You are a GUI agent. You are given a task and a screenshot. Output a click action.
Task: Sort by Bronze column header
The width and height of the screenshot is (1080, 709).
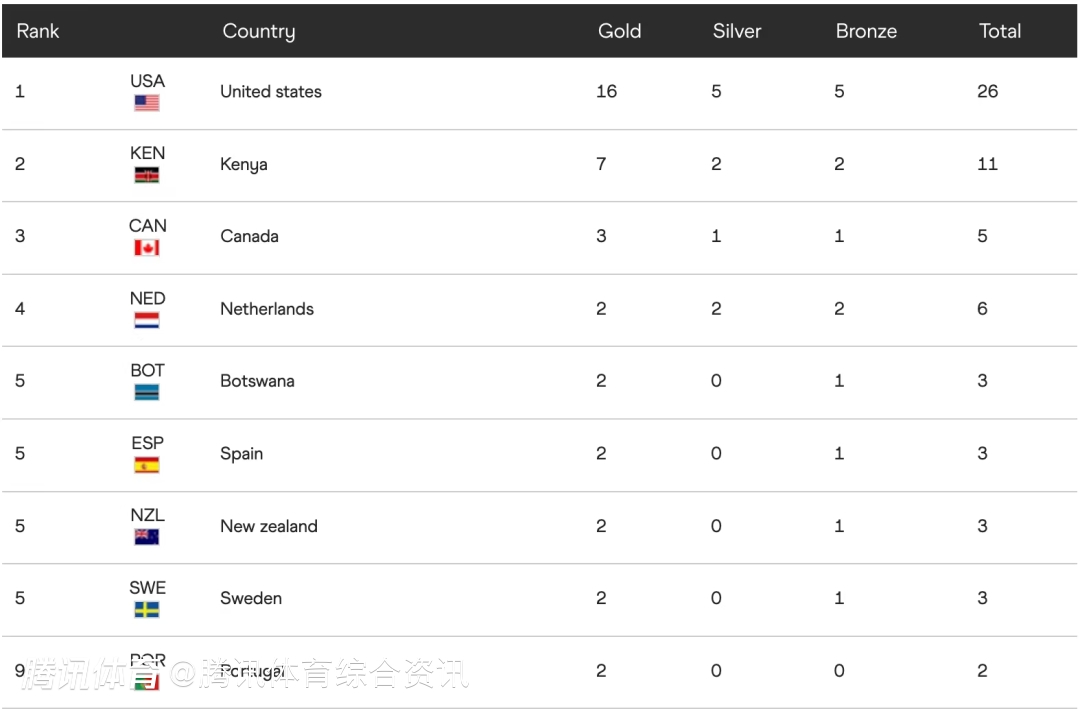pos(866,31)
